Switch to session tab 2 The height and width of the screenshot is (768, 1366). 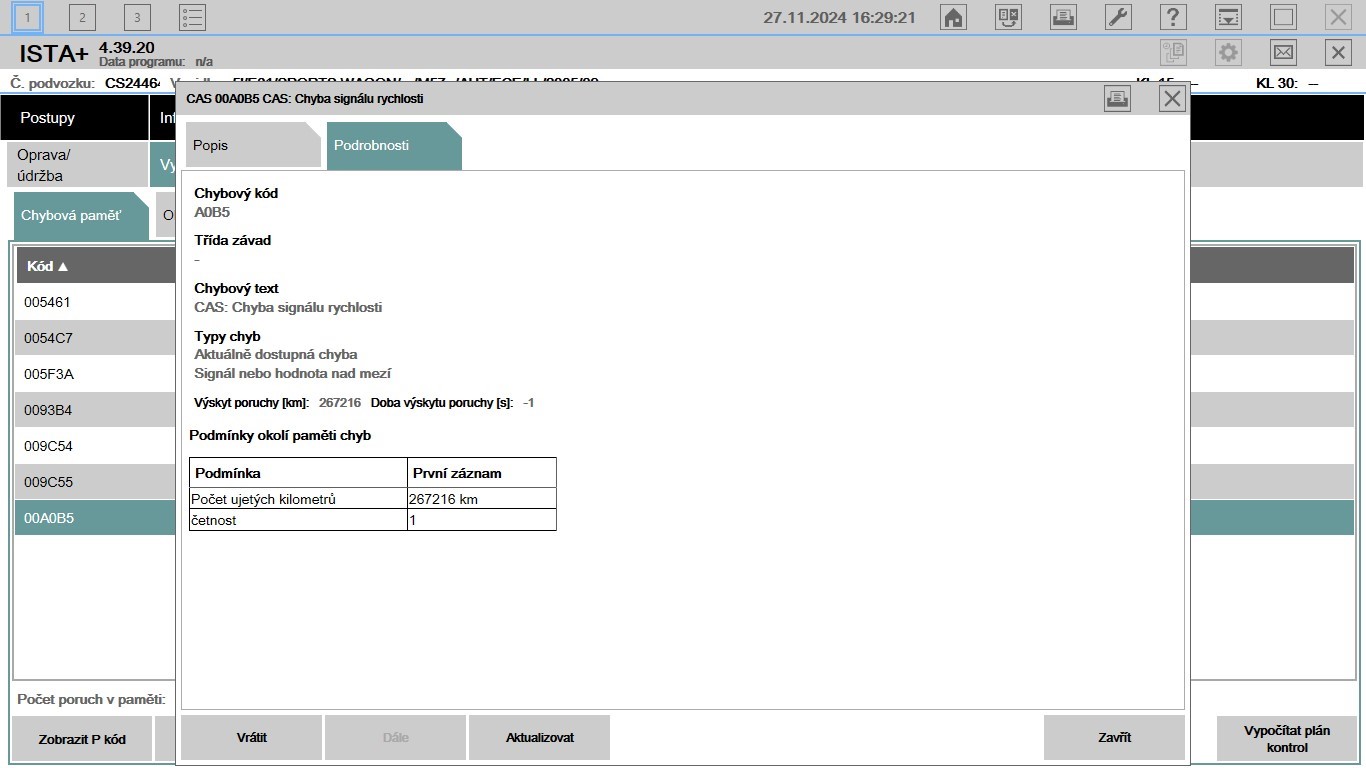tap(82, 17)
